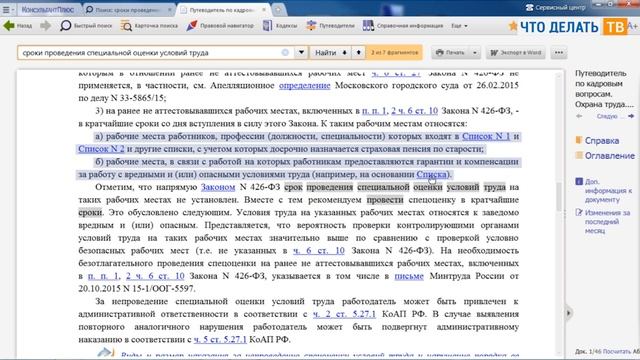The width and height of the screenshot is (640, 360).
Task: Open the определение Московского городского суда link
Action: coord(304,85)
